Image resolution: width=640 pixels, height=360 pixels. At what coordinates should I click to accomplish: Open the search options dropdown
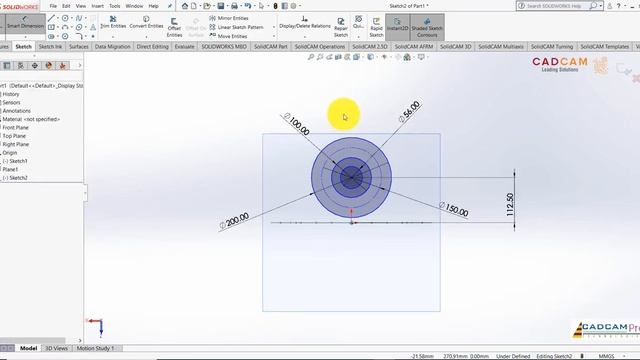click(600, 6)
